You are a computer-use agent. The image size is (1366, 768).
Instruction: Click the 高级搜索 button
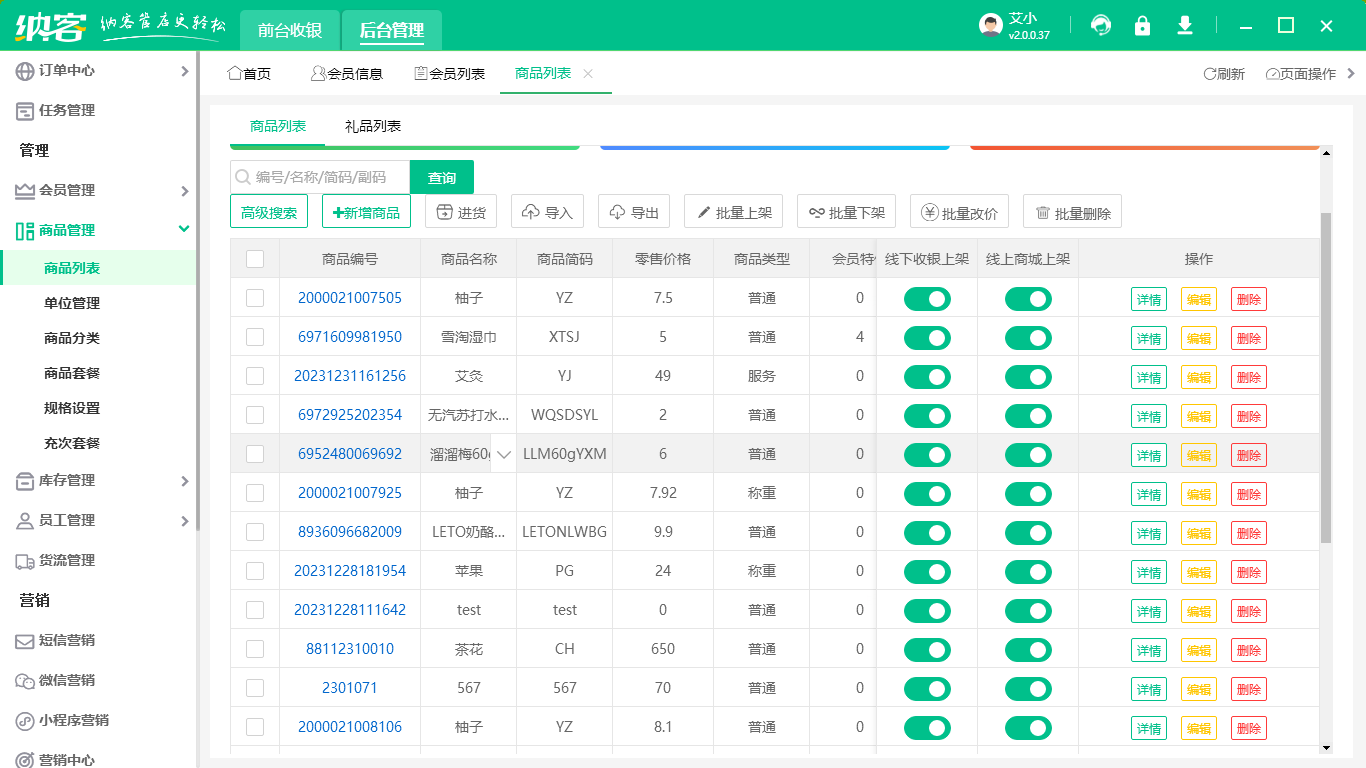point(269,212)
